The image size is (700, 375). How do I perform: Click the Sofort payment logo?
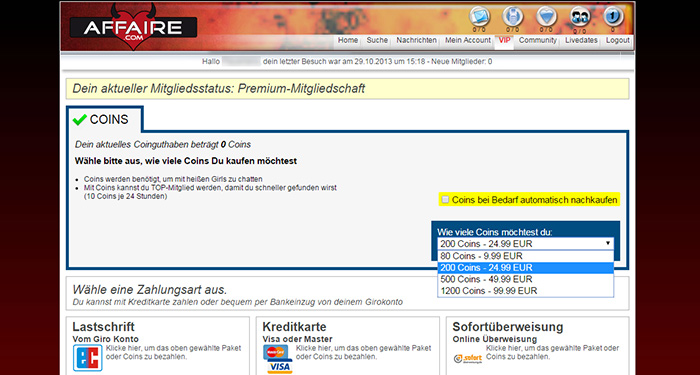click(468, 358)
